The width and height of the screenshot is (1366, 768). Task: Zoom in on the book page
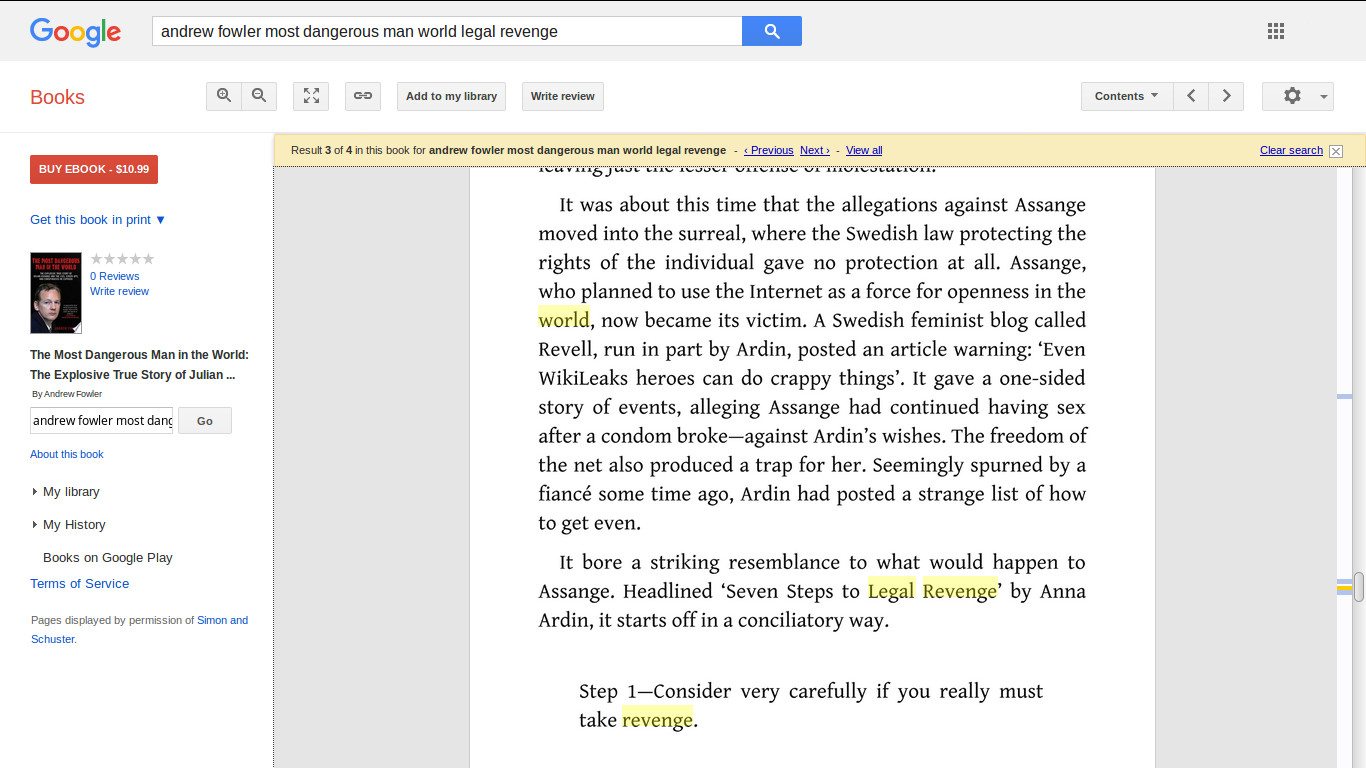coord(224,96)
